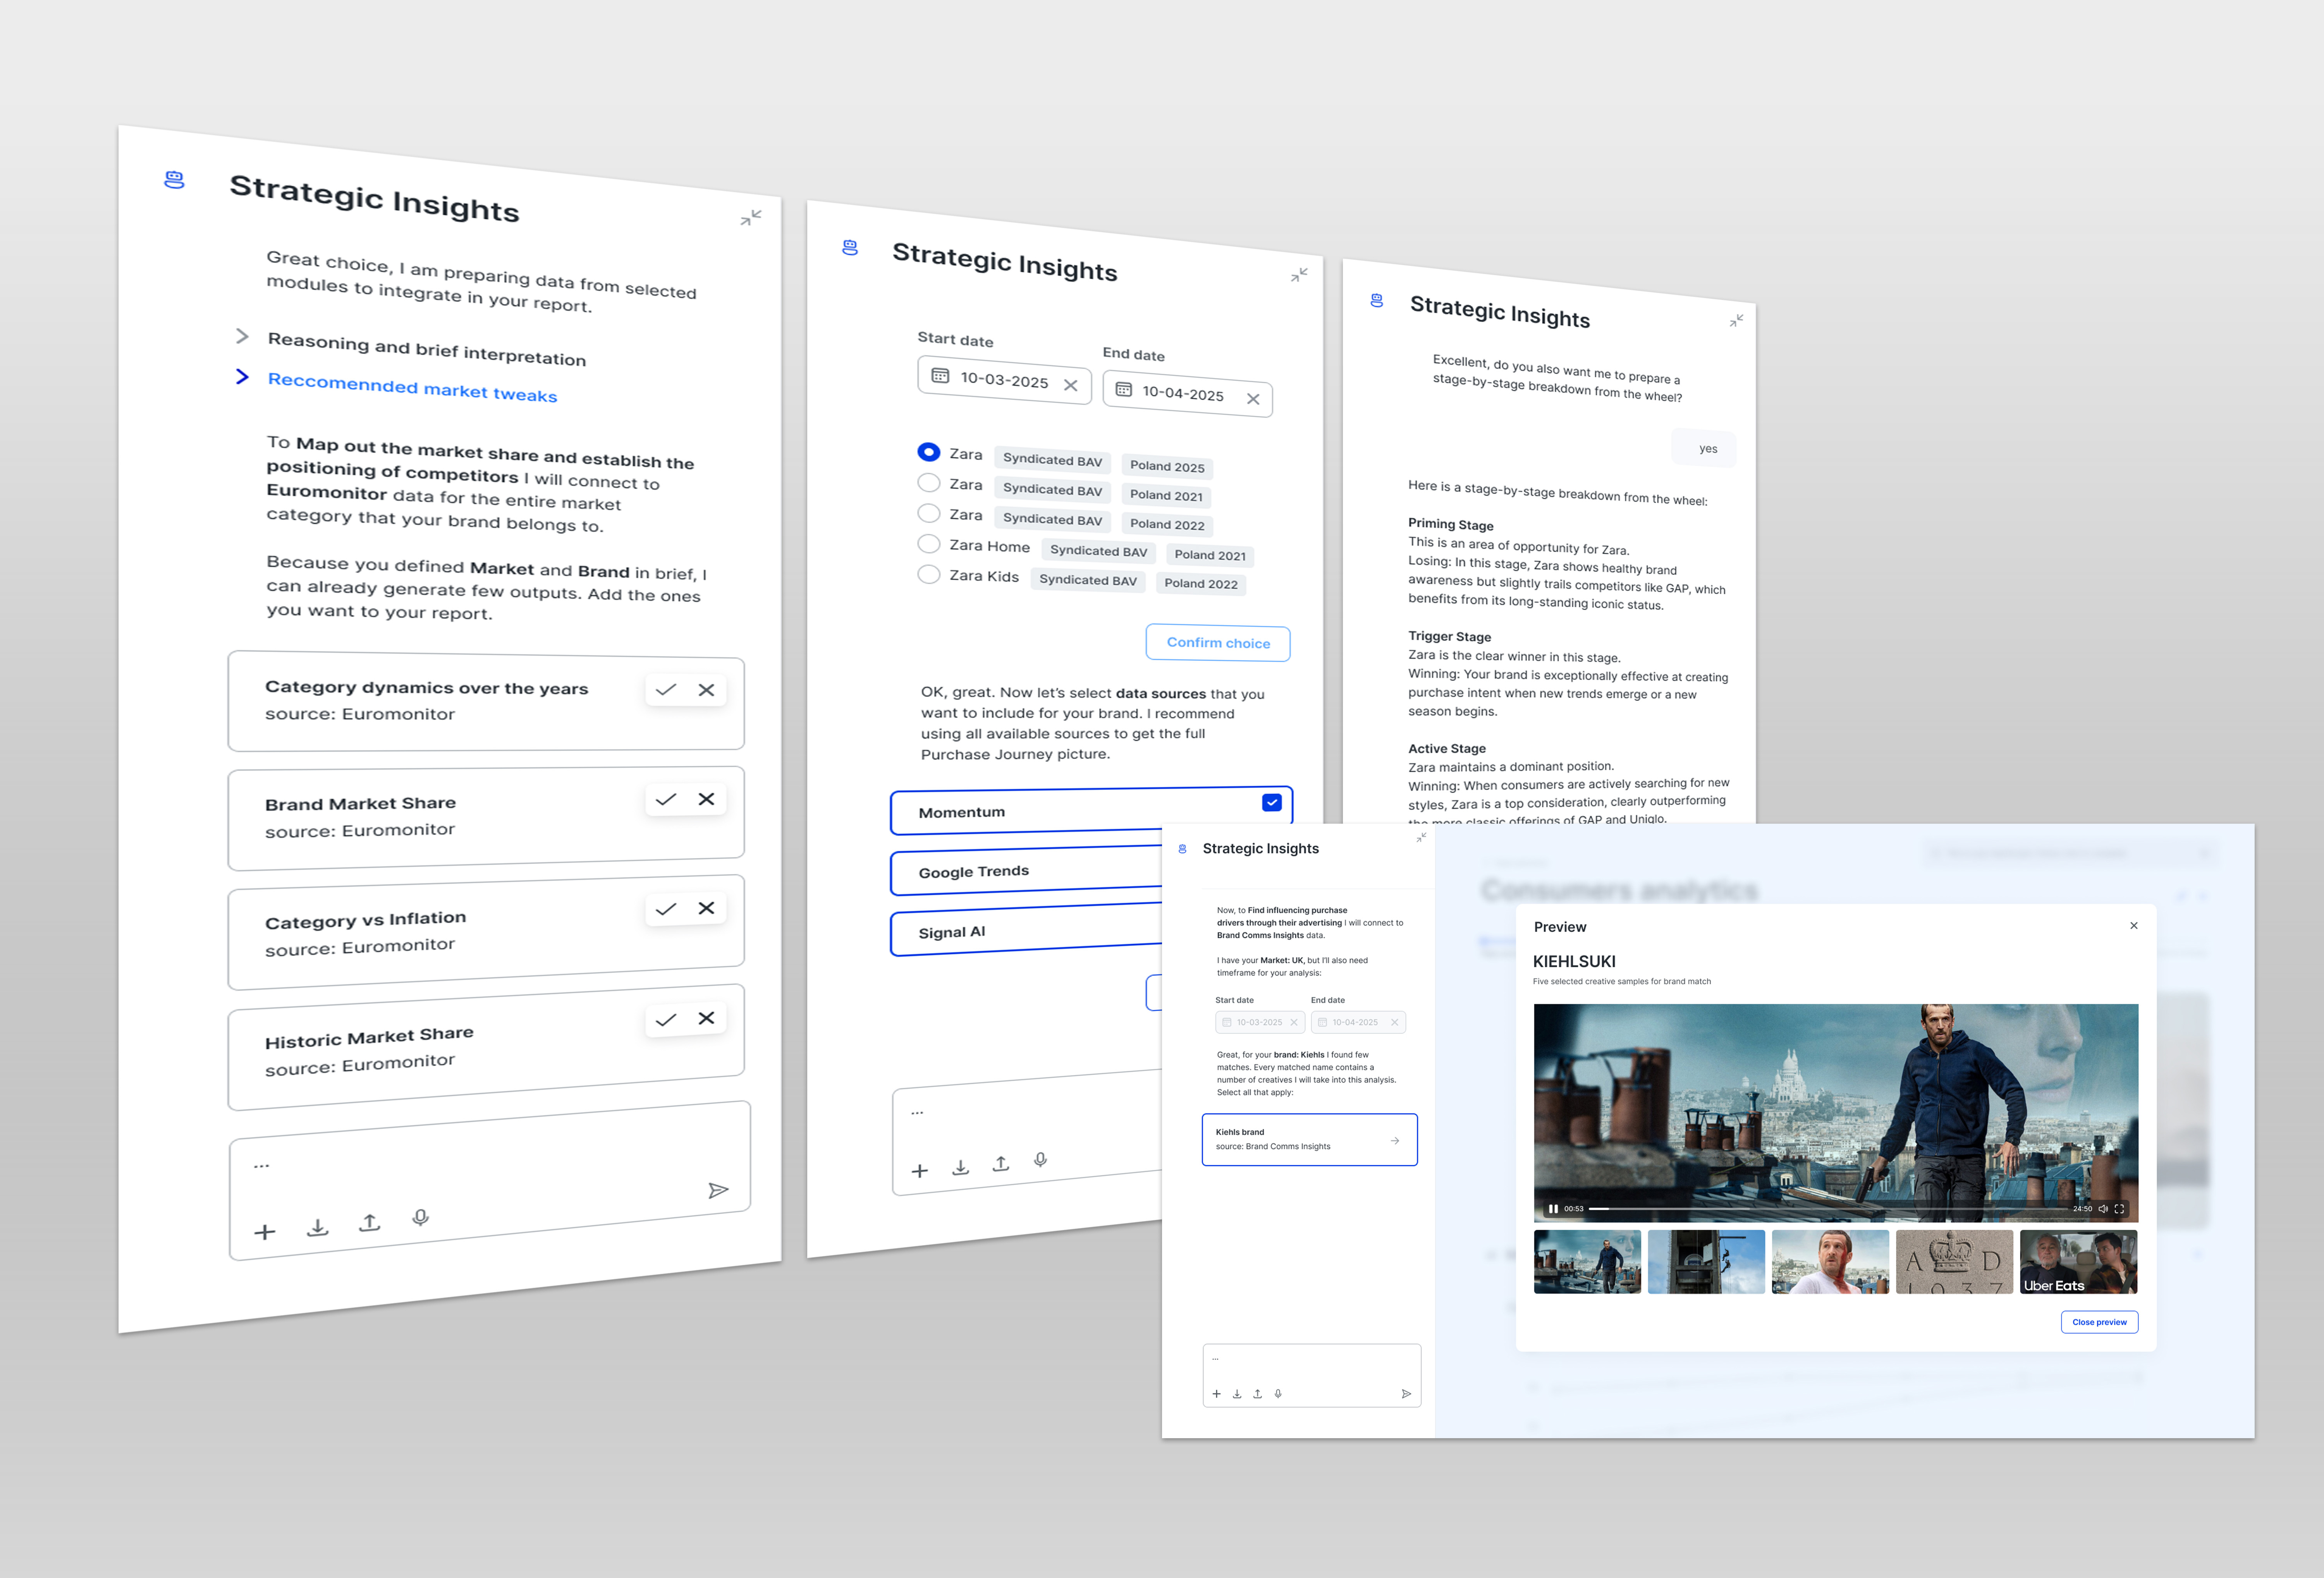Select Zara Home radio option
The width and height of the screenshot is (2324, 1578).
(929, 544)
